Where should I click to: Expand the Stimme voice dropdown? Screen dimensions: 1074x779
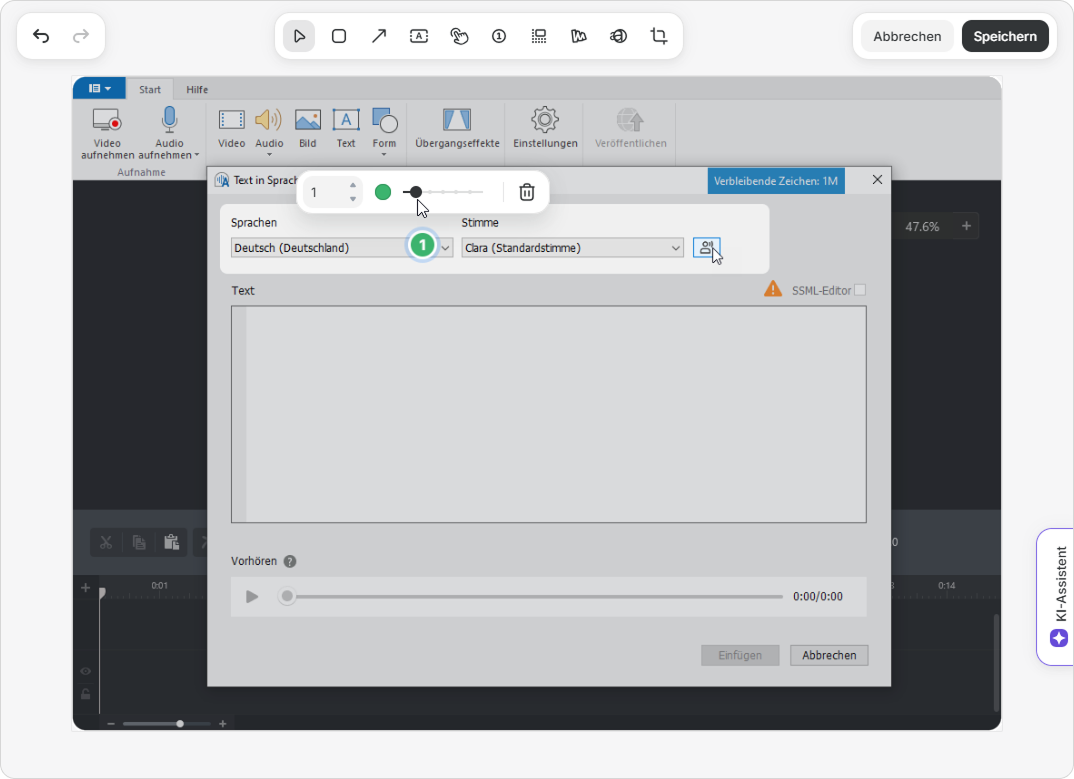tap(676, 248)
